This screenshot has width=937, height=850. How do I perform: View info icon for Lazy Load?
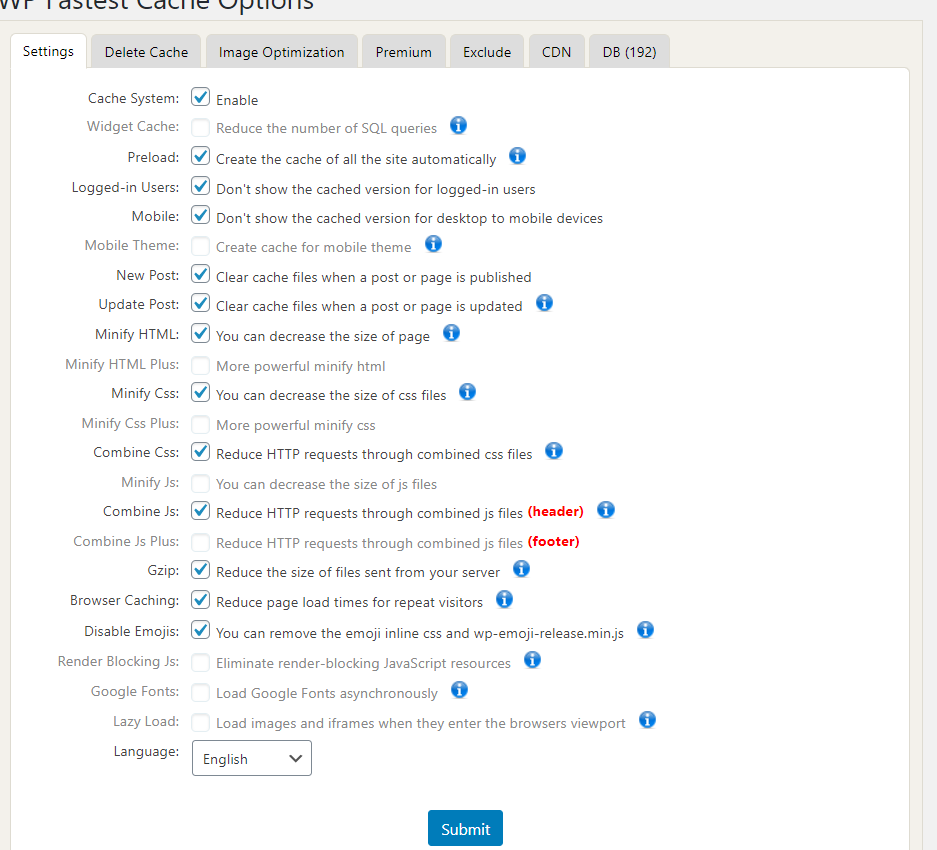point(647,720)
